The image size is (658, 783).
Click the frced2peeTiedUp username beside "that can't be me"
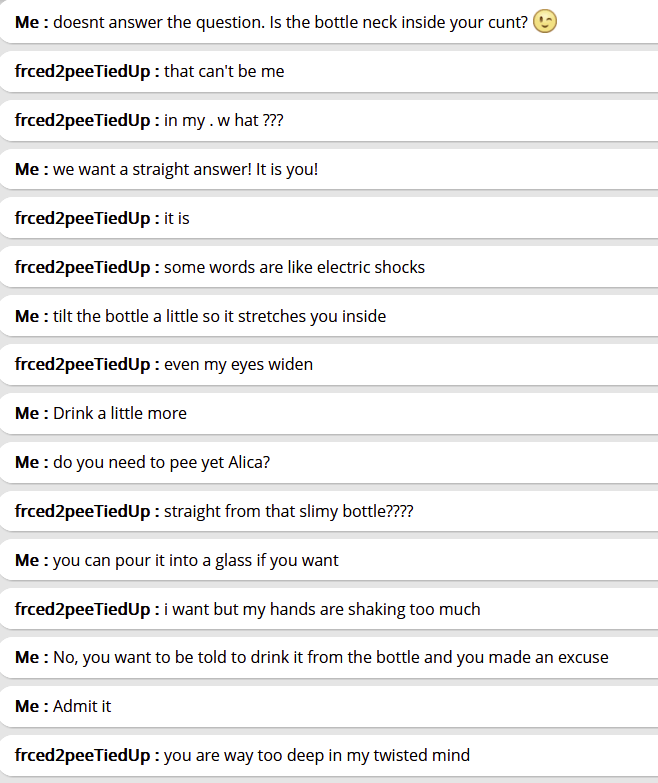click(x=87, y=71)
